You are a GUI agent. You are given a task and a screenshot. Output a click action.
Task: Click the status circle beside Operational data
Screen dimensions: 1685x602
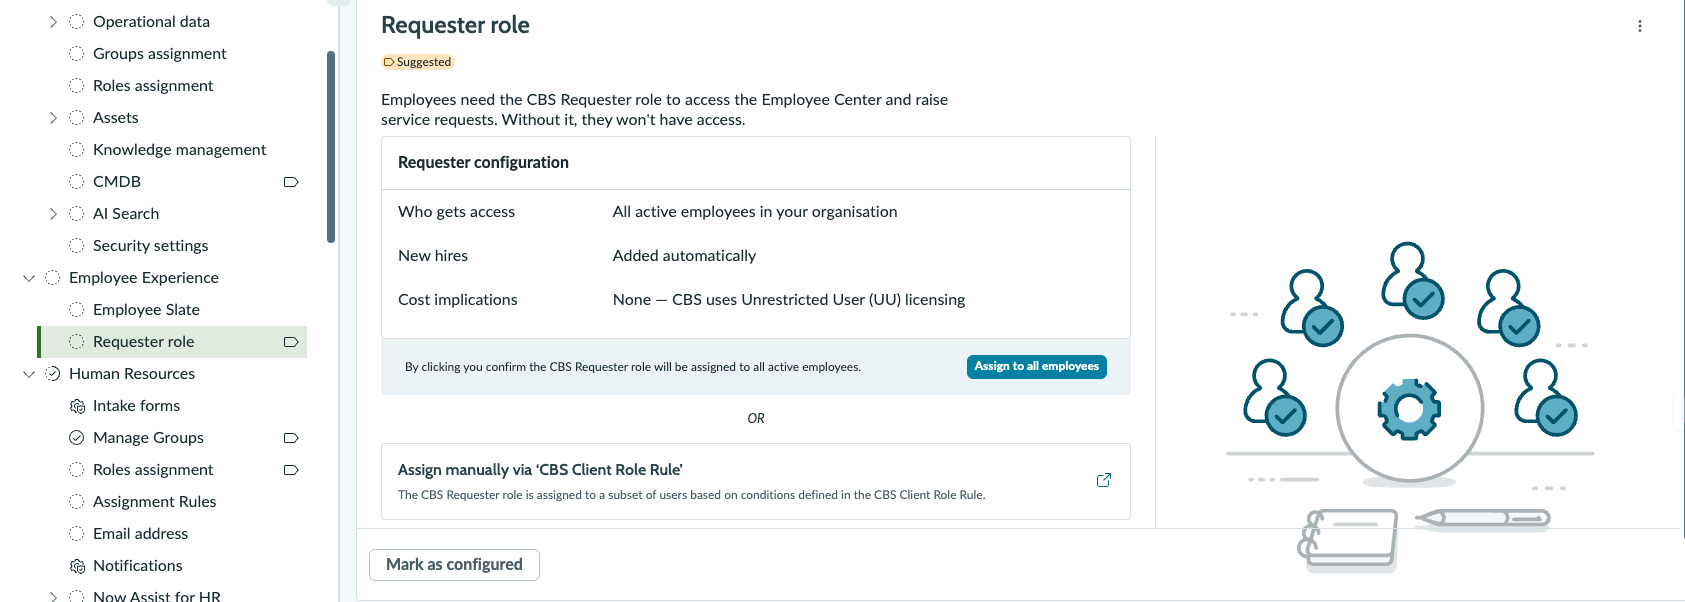click(76, 22)
